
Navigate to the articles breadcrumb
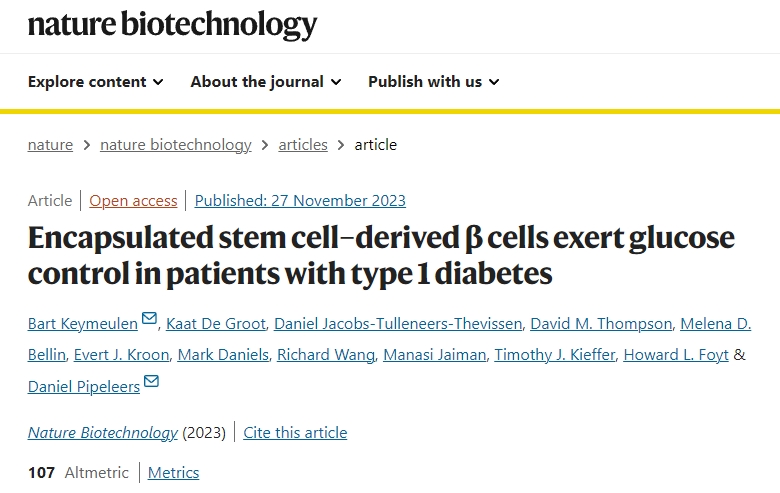click(303, 145)
